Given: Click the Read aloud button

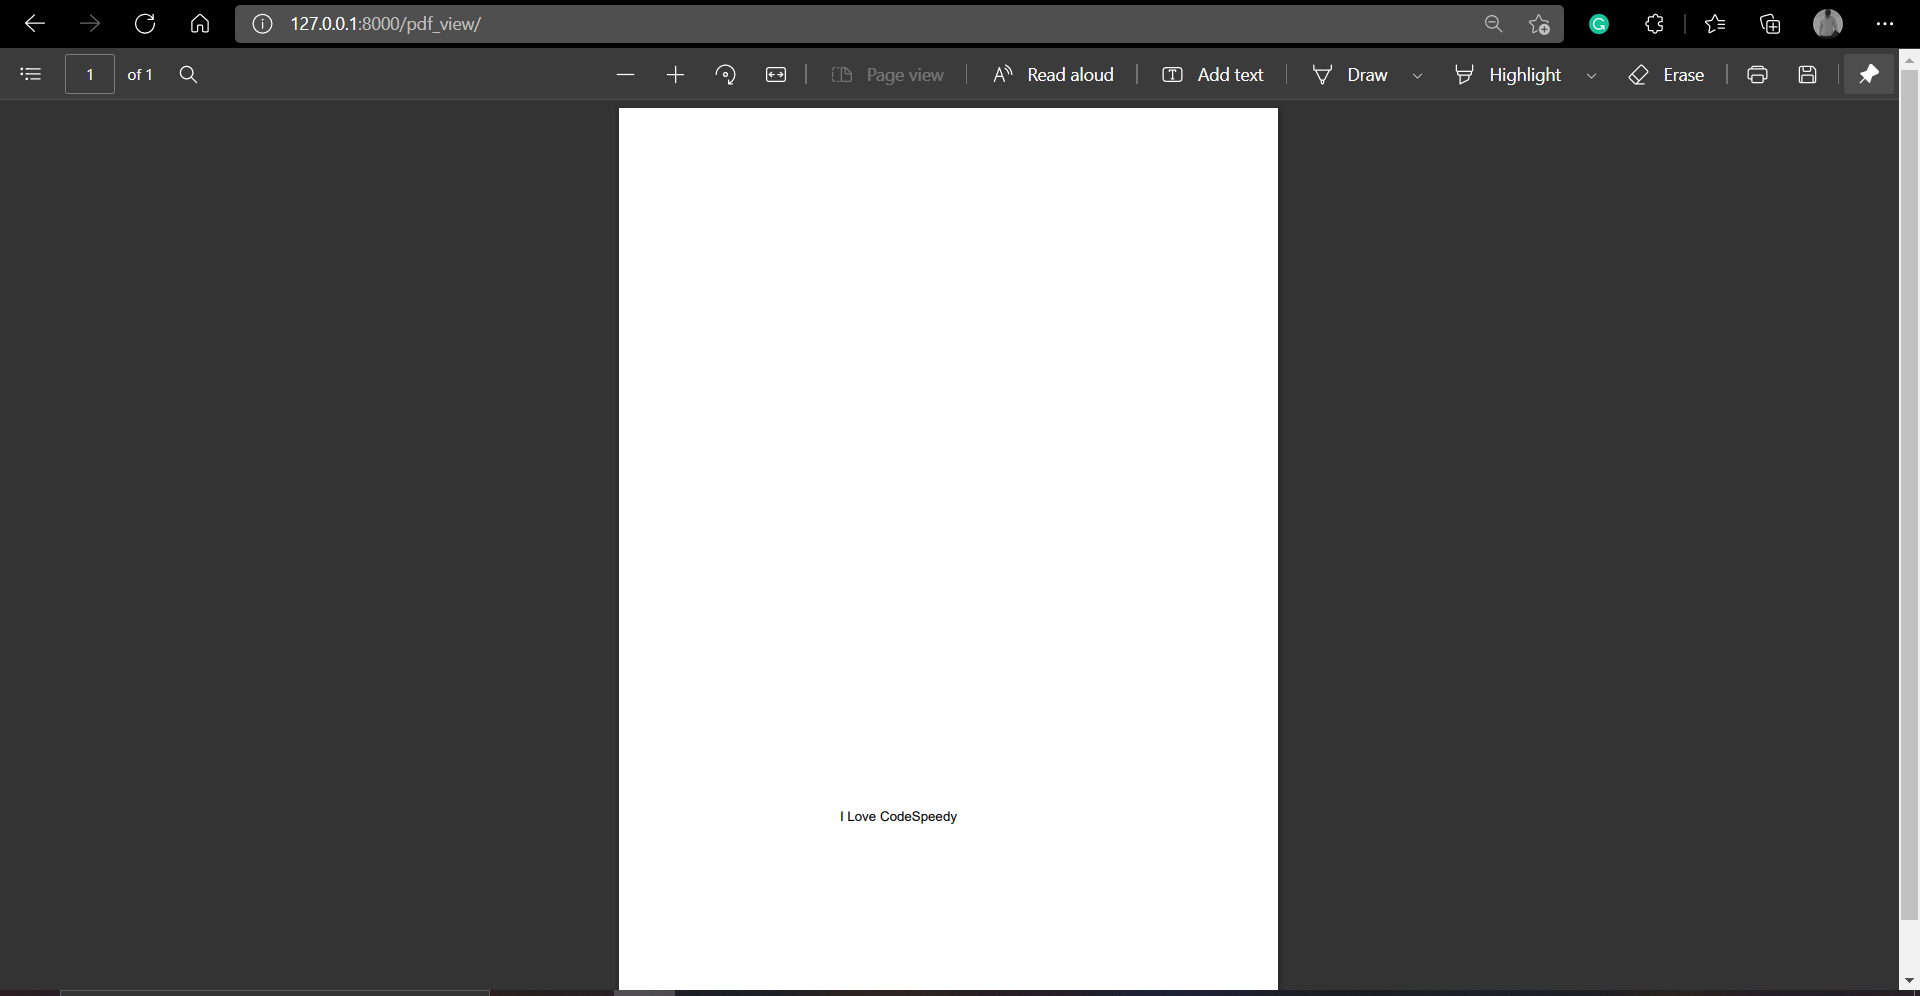Looking at the screenshot, I should [x=1053, y=75].
